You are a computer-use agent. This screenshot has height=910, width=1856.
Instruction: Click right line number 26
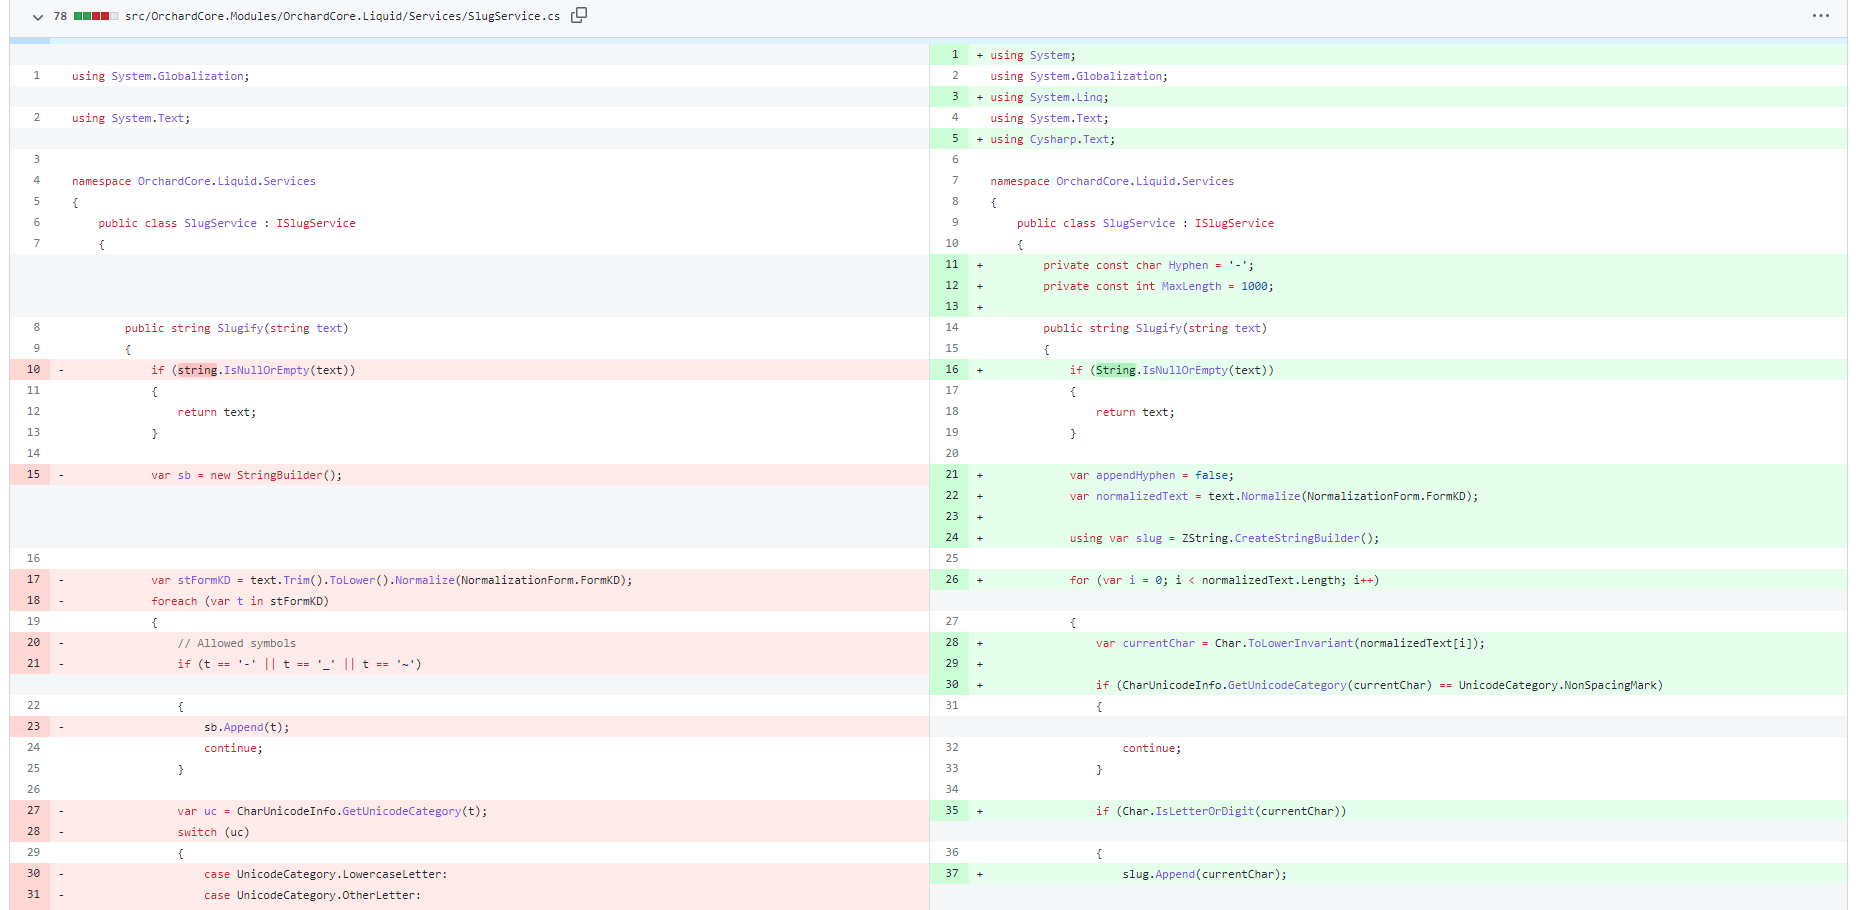tap(952, 580)
